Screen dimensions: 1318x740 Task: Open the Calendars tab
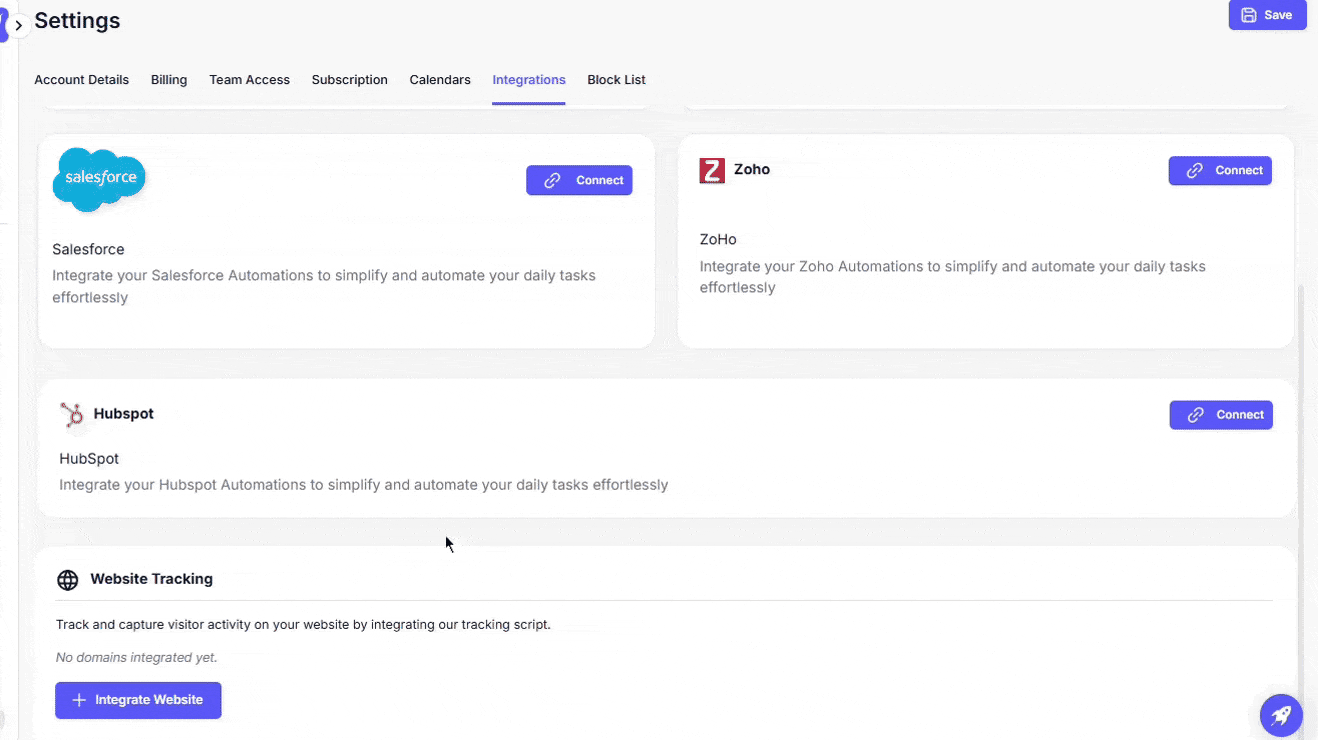pos(440,80)
